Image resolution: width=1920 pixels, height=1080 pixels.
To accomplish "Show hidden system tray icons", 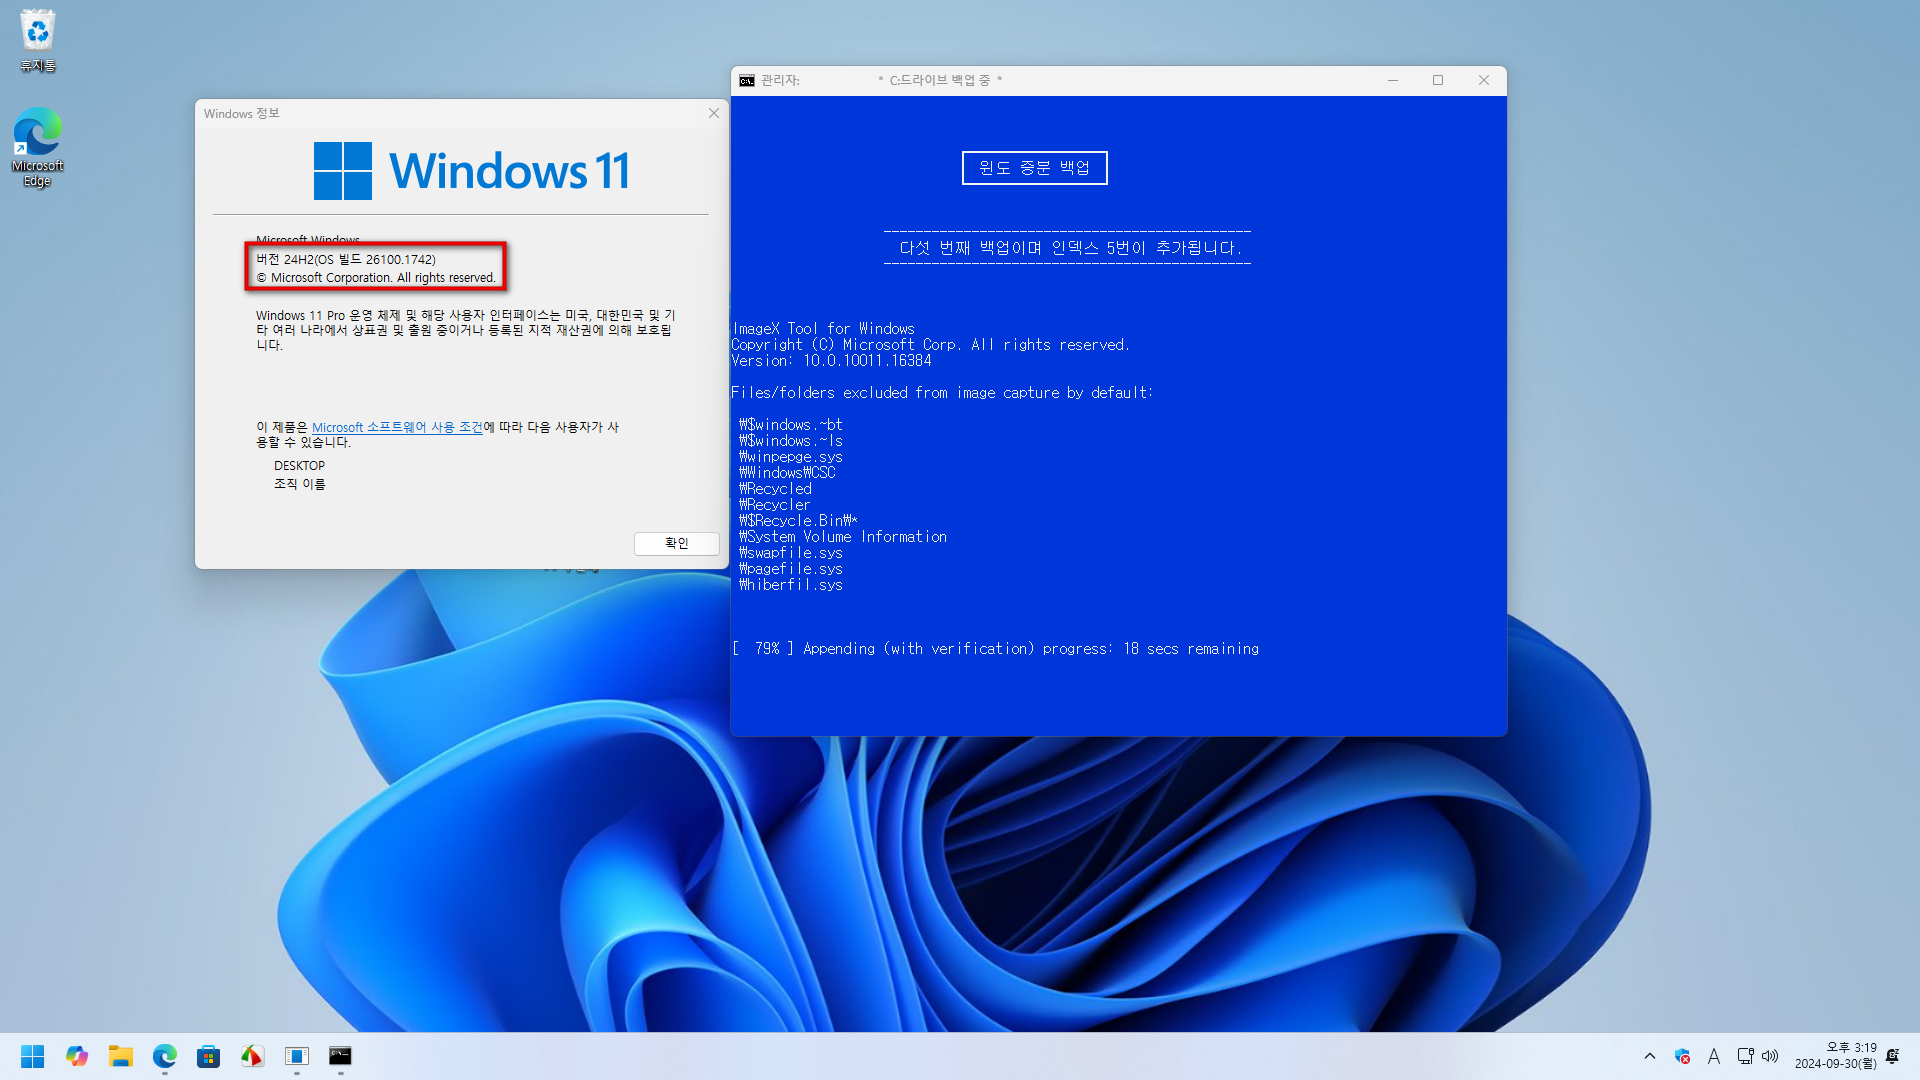I will (x=1650, y=1056).
